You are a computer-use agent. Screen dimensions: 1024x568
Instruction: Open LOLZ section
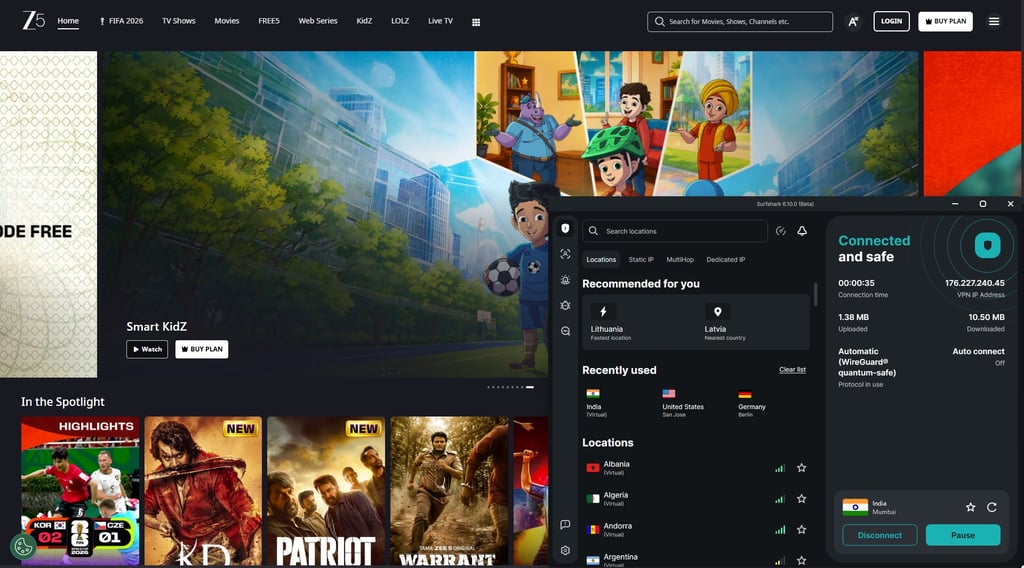tap(400, 21)
